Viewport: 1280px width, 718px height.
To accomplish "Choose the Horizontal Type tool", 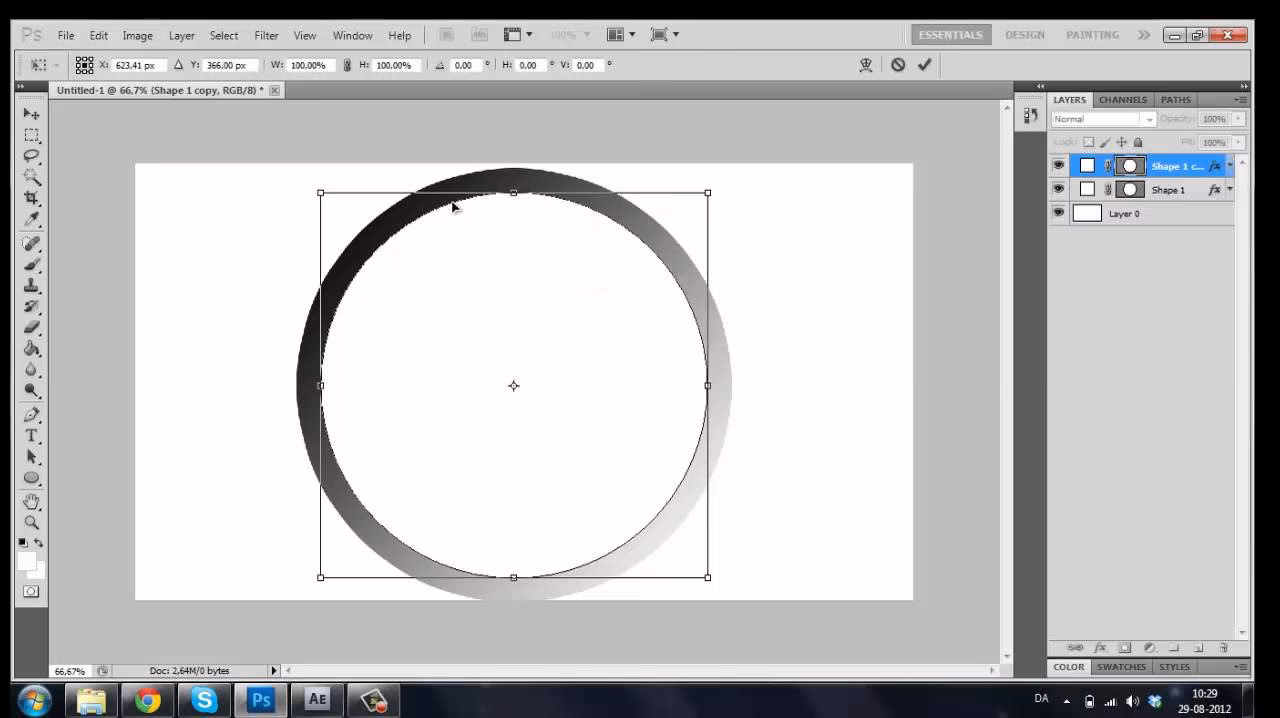I will pos(31,437).
